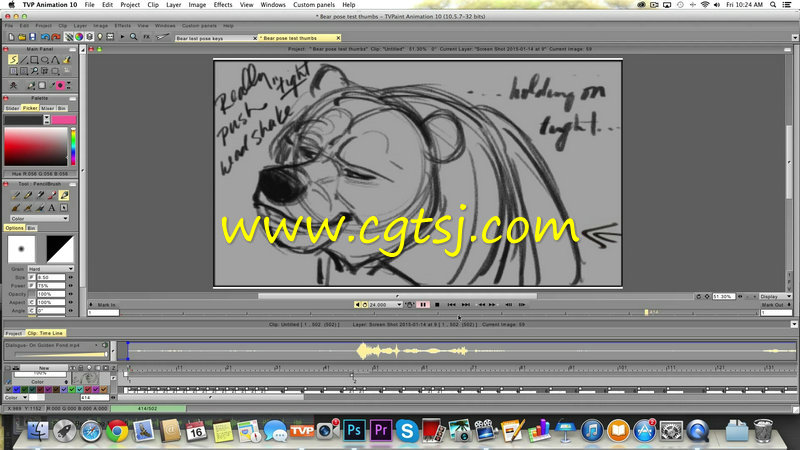Click the search magnifier in top toolbar
The height and width of the screenshot is (450, 800).
pyautogui.click(x=134, y=37)
